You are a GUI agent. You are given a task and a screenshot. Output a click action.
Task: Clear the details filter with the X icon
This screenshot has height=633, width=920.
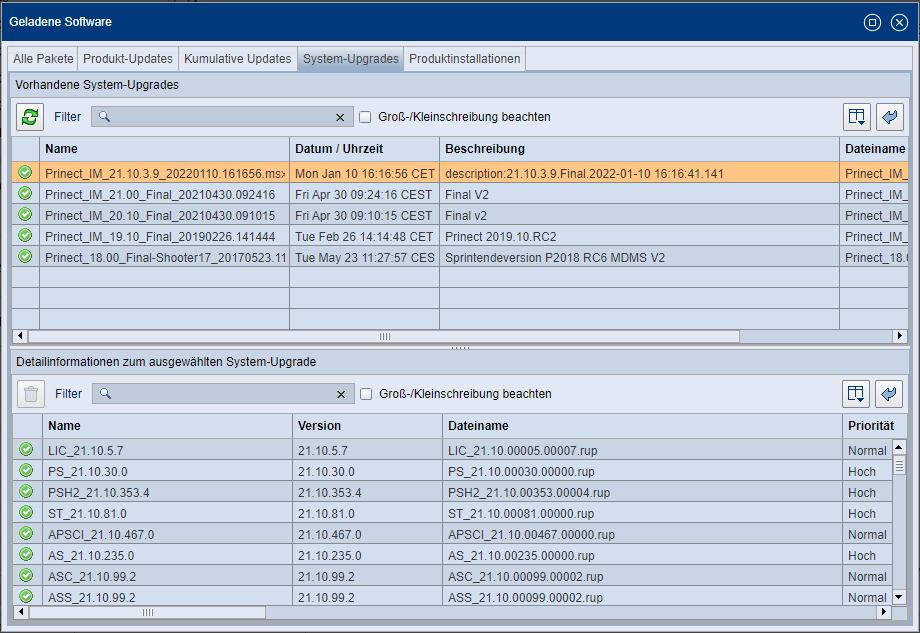point(341,394)
